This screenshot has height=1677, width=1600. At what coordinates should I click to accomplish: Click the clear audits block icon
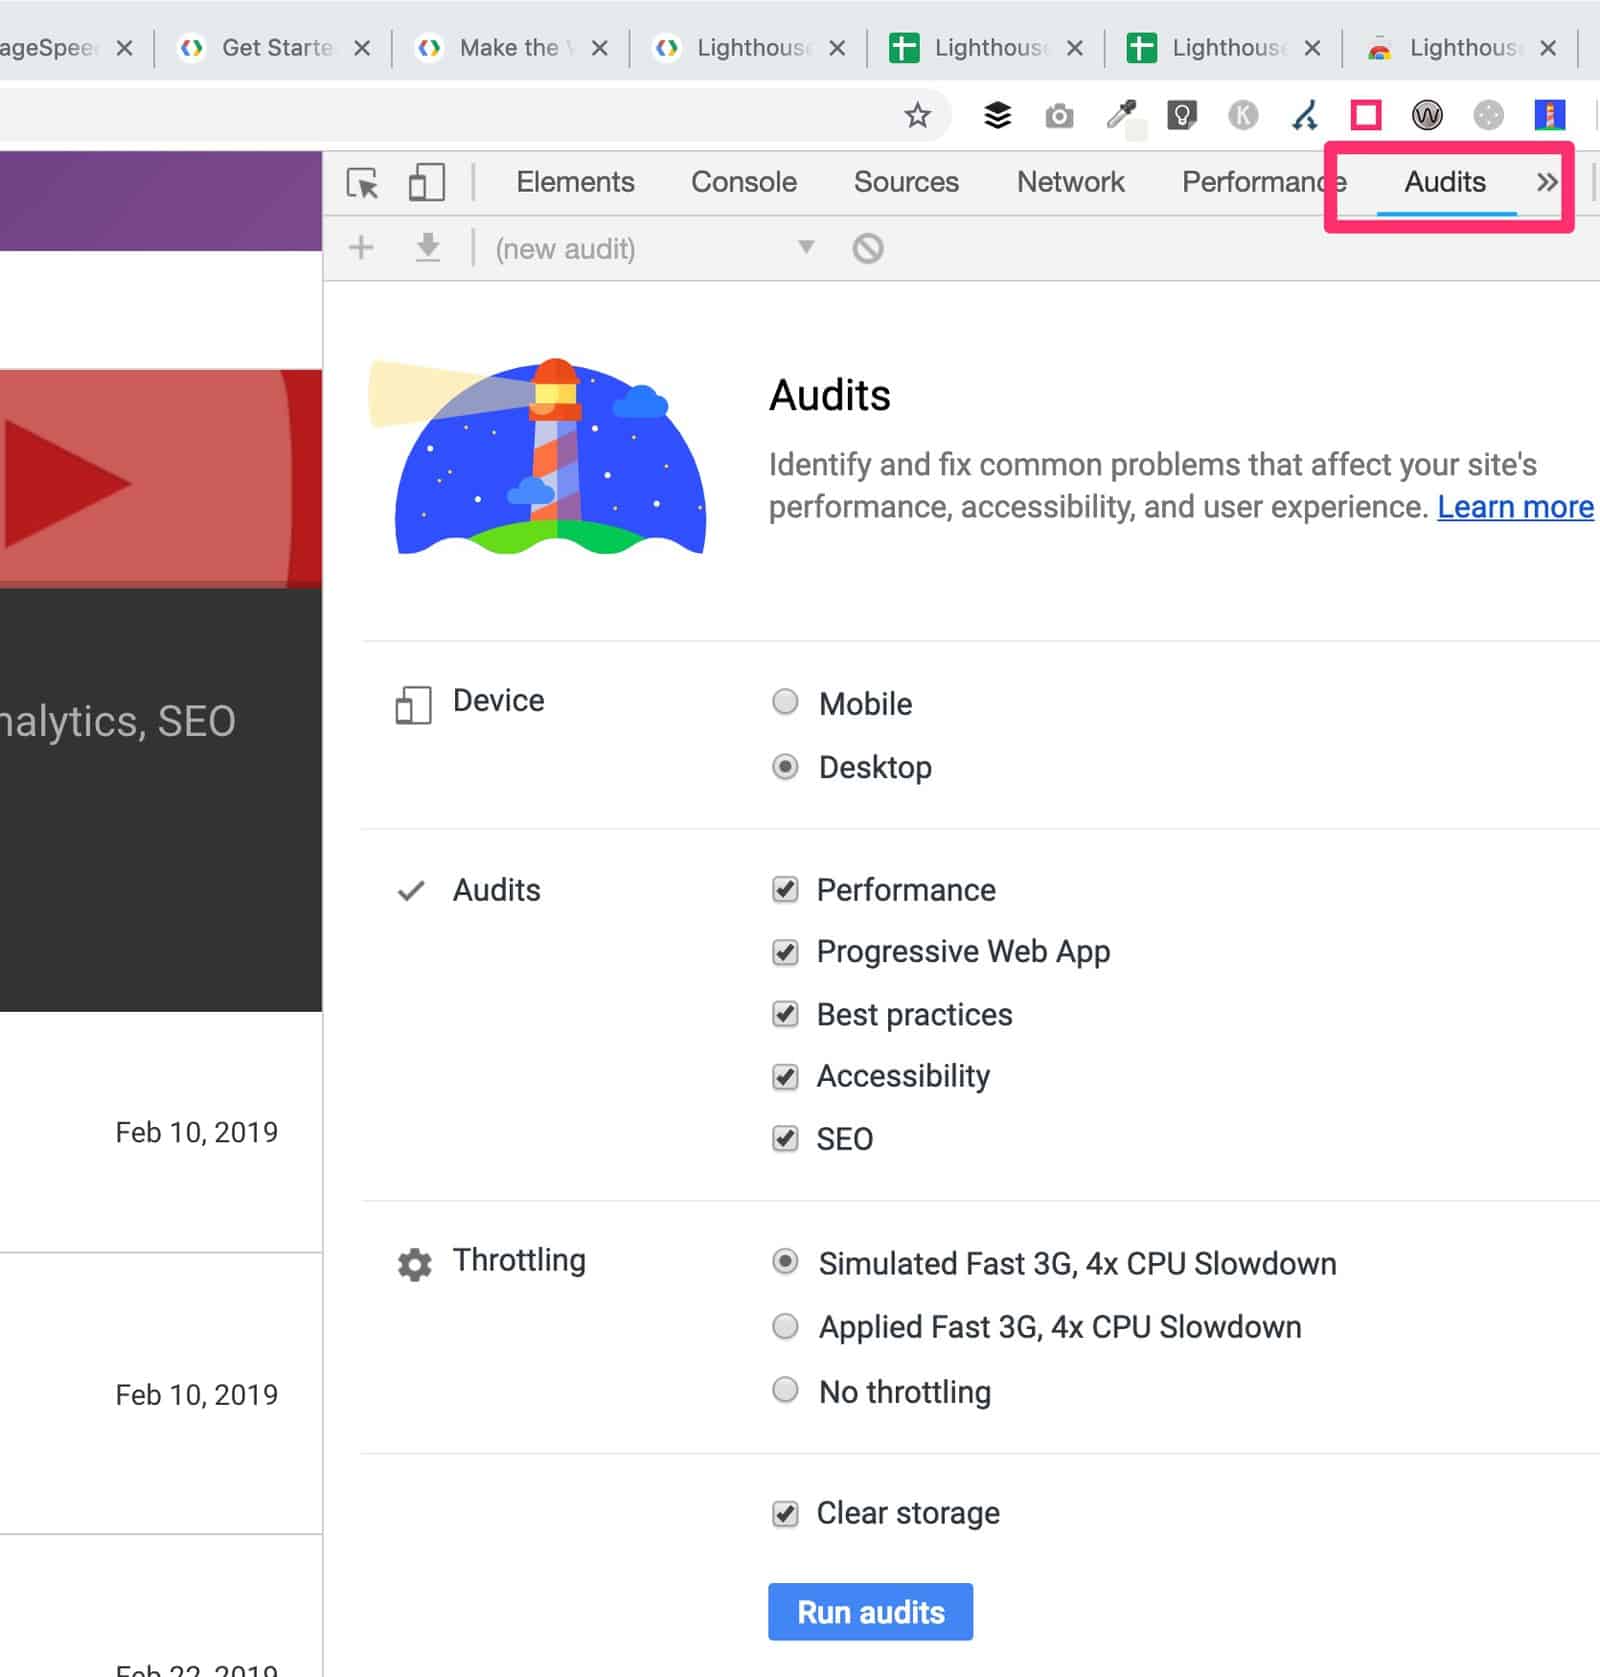tap(867, 248)
